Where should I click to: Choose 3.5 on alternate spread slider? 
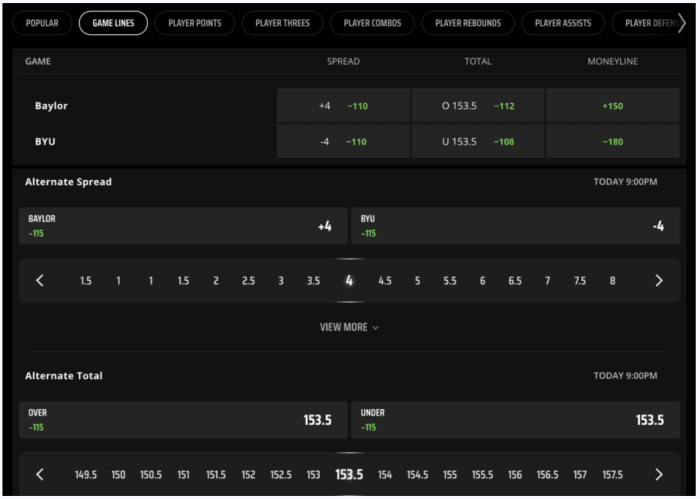(313, 281)
